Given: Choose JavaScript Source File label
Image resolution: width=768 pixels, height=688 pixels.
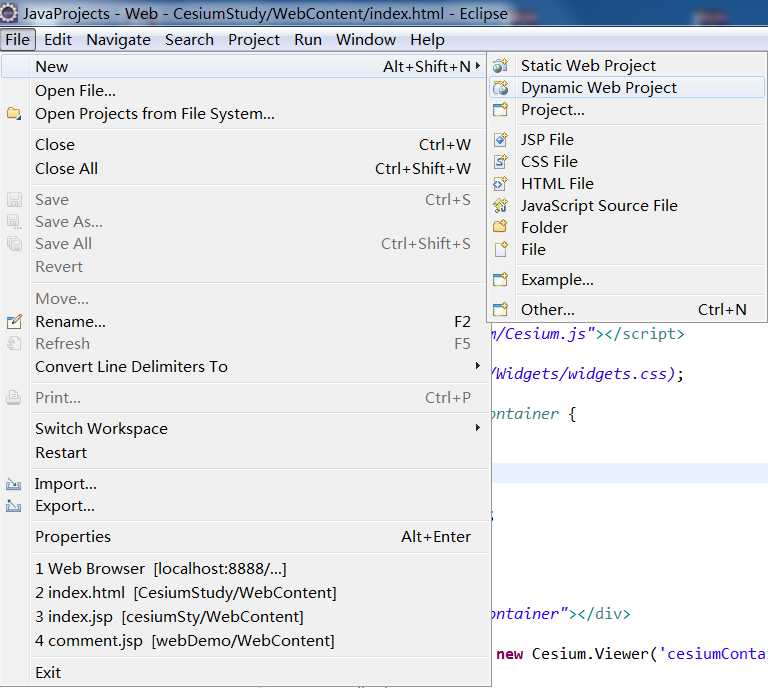Looking at the screenshot, I should 599,206.
